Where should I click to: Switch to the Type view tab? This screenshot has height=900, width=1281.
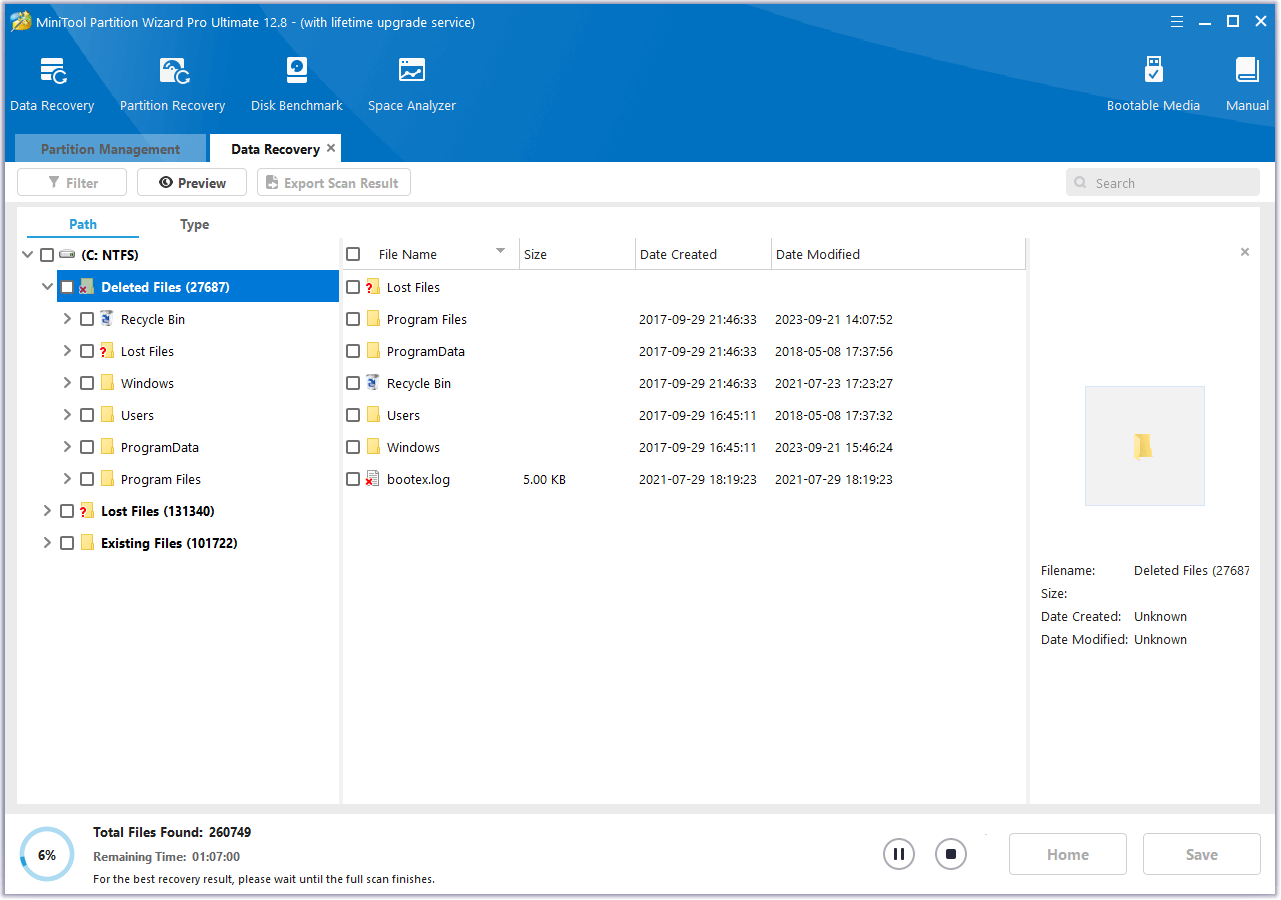click(x=194, y=224)
